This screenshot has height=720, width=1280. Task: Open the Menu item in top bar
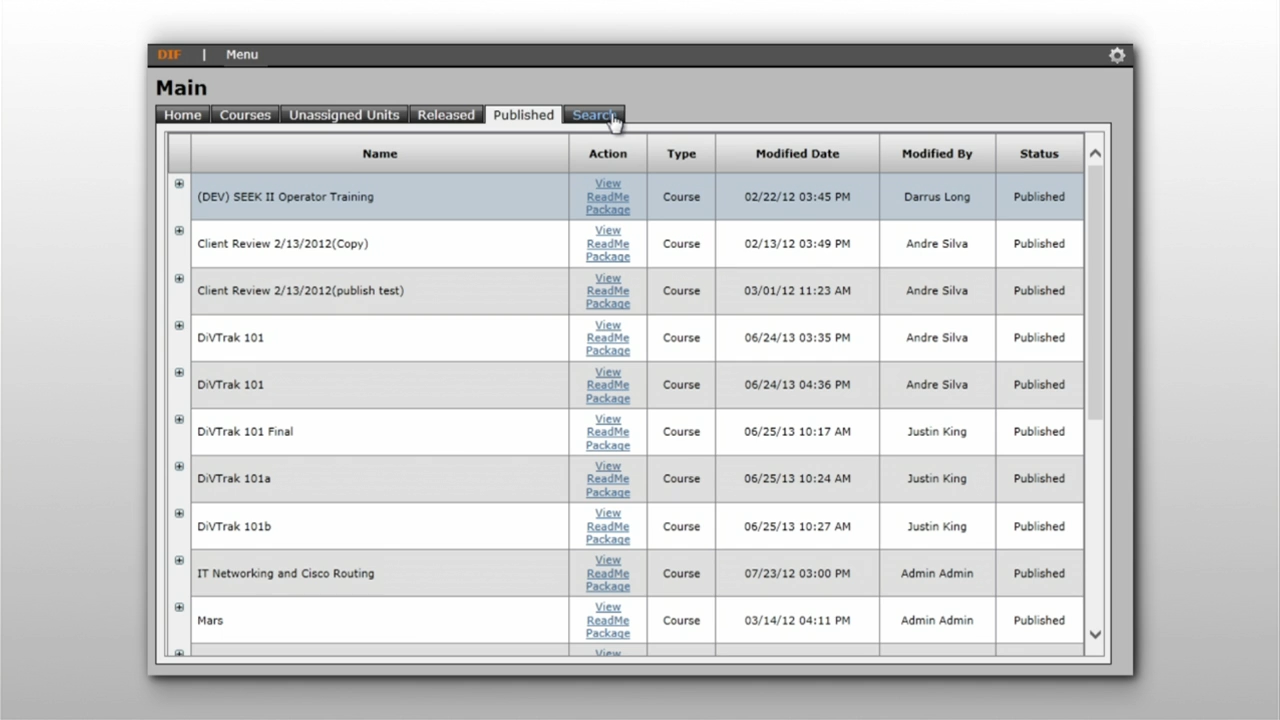click(242, 55)
